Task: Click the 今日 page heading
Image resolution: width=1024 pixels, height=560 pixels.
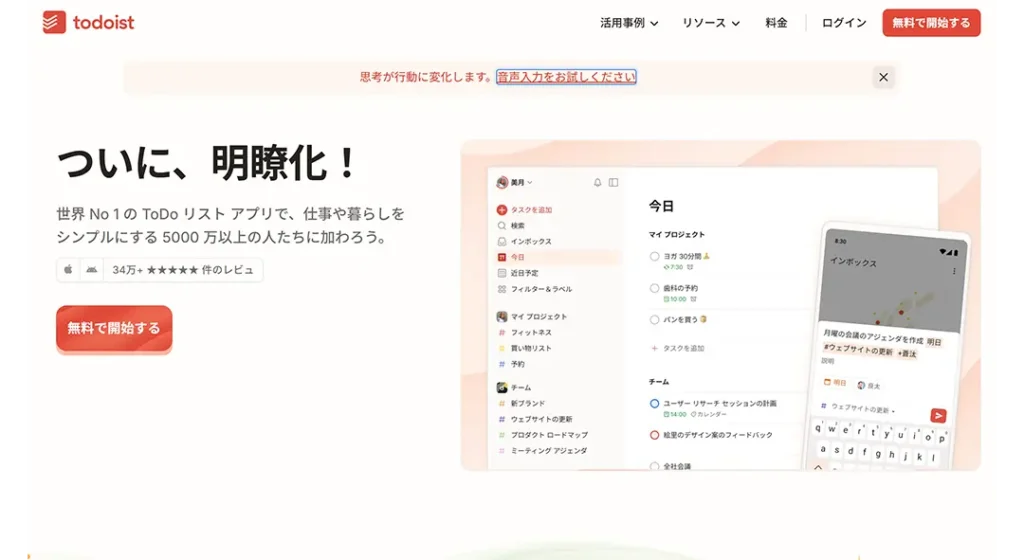Action: (661, 206)
